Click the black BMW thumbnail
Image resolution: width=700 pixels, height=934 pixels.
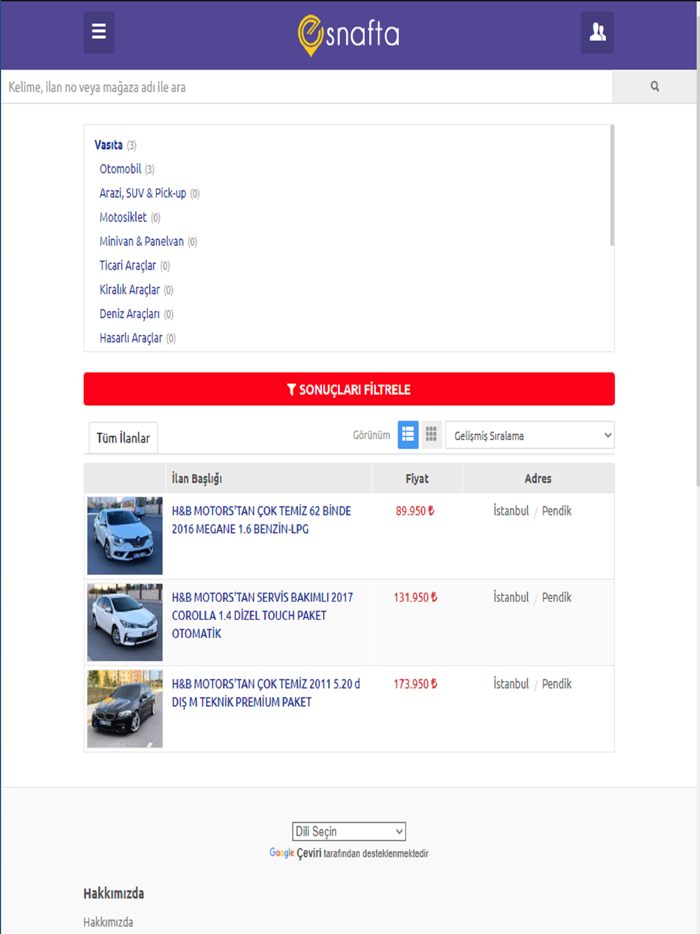click(125, 708)
